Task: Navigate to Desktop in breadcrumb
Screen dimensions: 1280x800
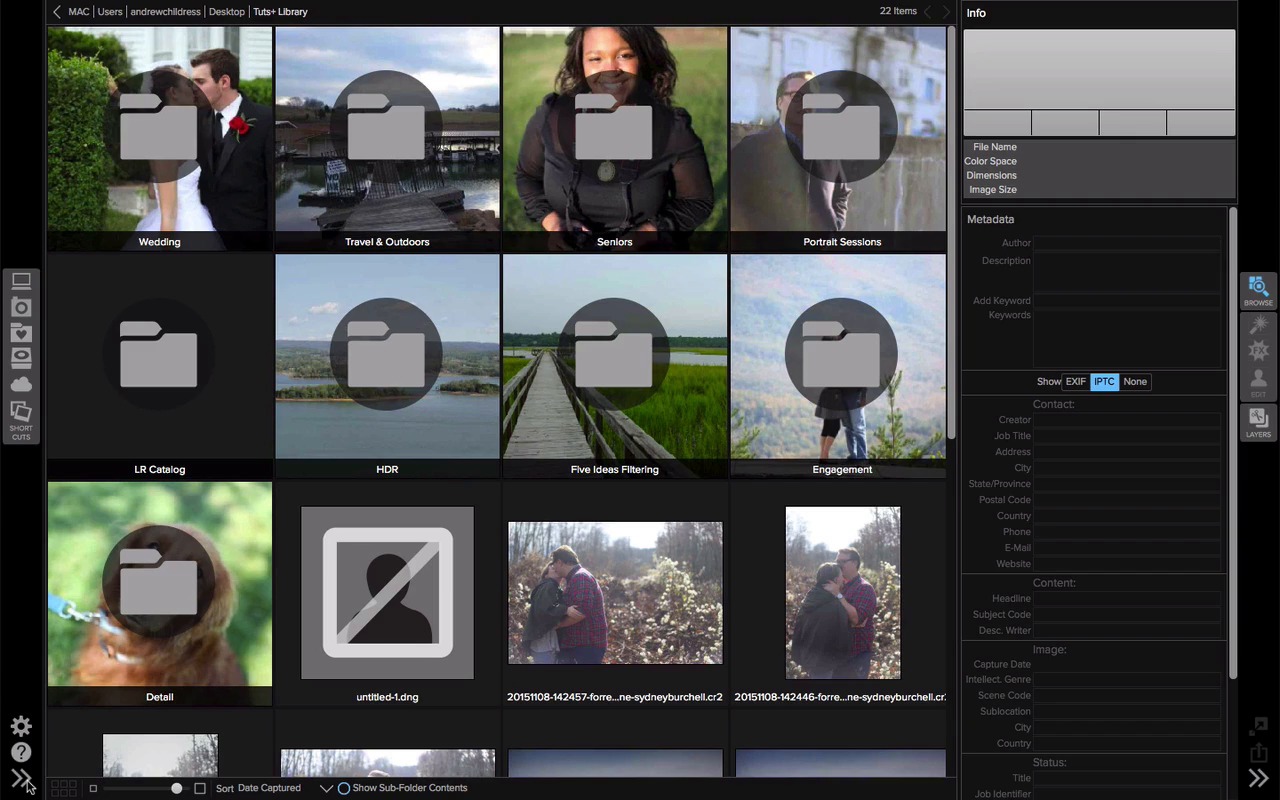Action: pos(227,12)
